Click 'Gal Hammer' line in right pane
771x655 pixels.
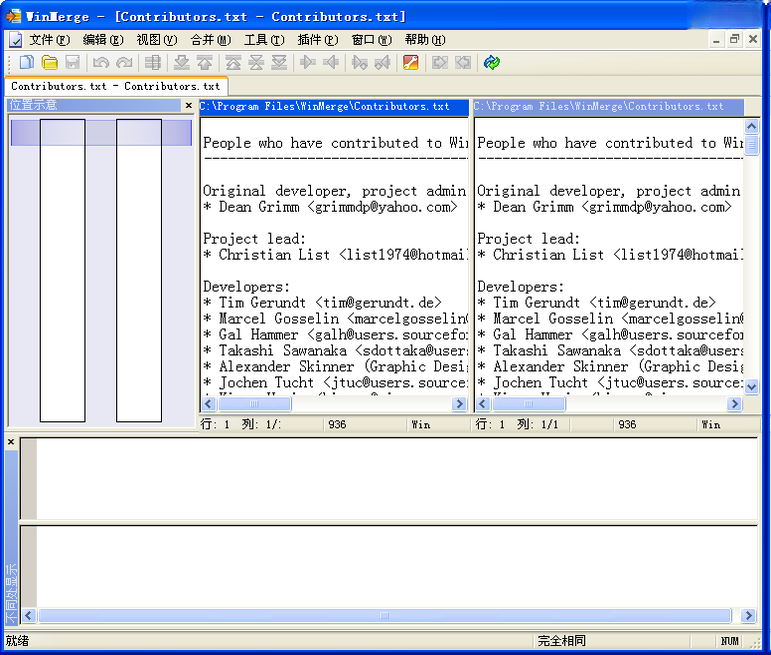(610, 334)
